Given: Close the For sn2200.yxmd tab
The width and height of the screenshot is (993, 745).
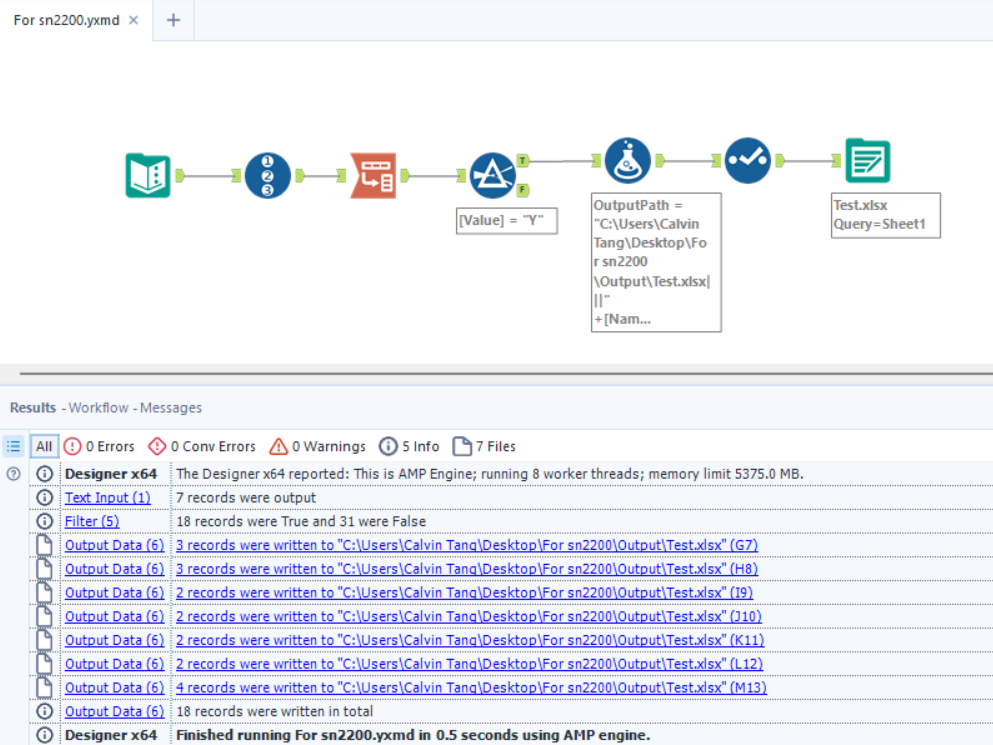Looking at the screenshot, I should 134,20.
